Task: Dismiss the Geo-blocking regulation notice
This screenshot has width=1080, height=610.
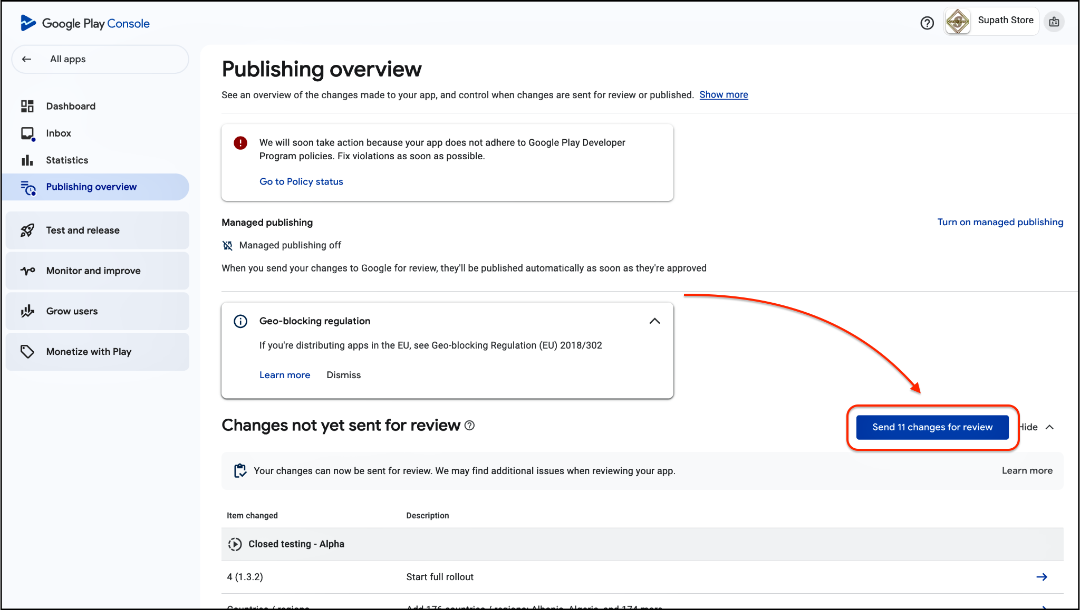Action: pyautogui.click(x=343, y=375)
